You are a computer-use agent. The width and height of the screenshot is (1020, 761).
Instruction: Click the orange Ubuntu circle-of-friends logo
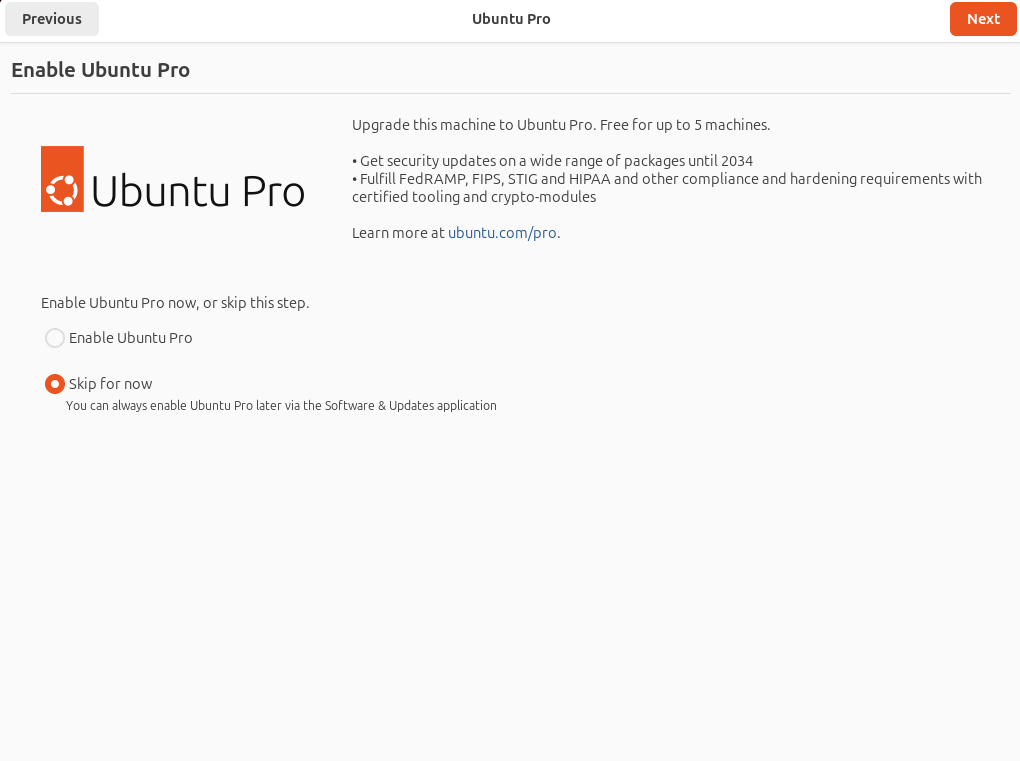click(62, 179)
